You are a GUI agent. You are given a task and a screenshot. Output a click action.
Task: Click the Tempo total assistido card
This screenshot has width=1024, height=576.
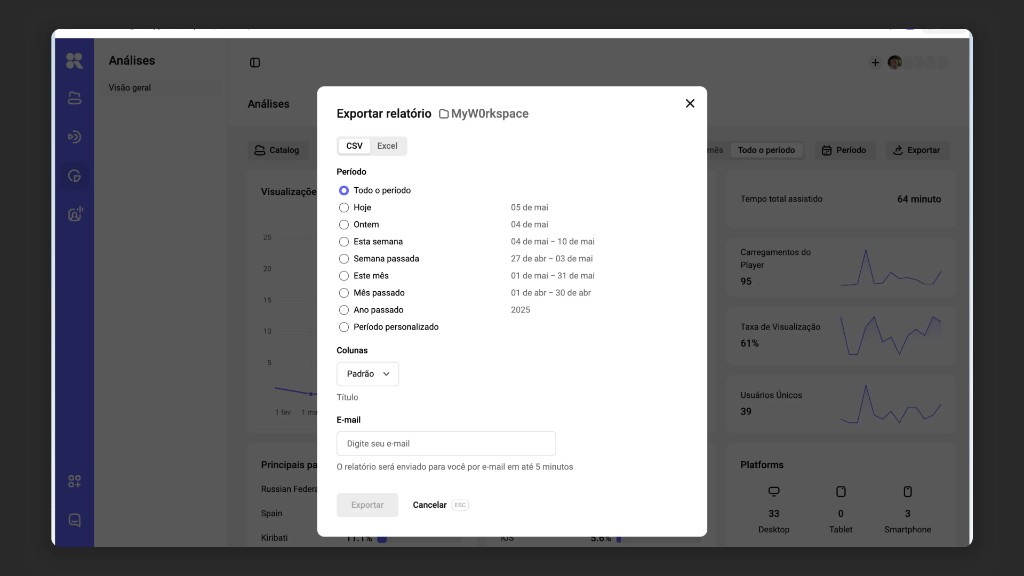[x=840, y=199]
